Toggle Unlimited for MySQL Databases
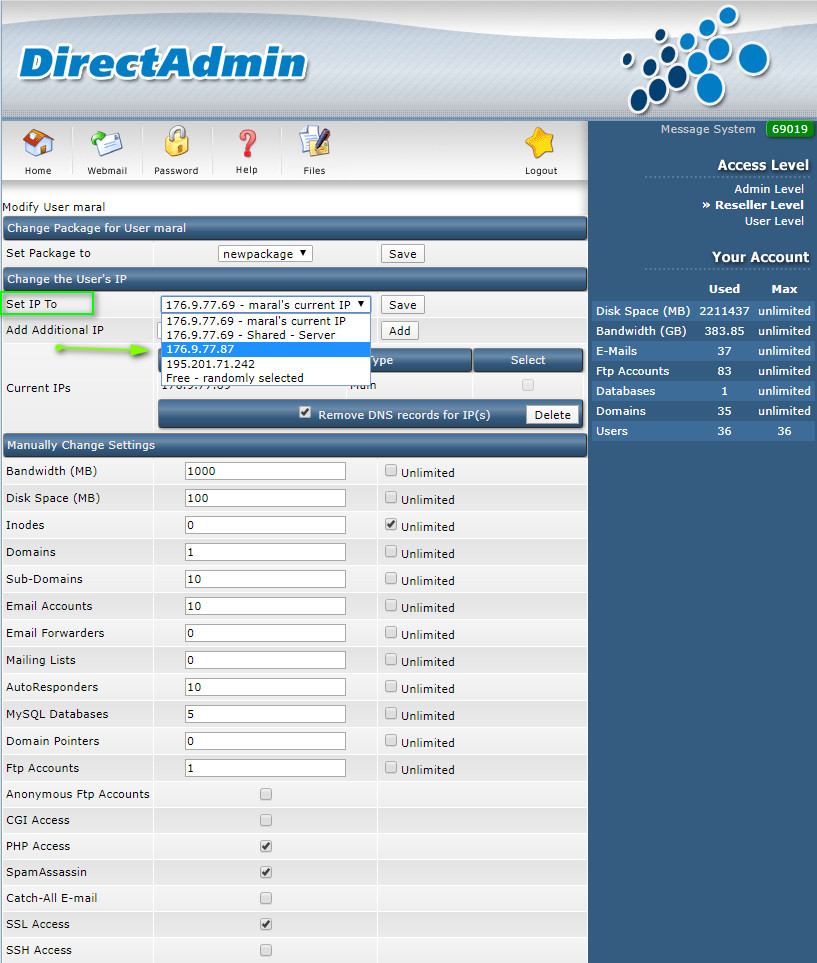 (x=391, y=714)
